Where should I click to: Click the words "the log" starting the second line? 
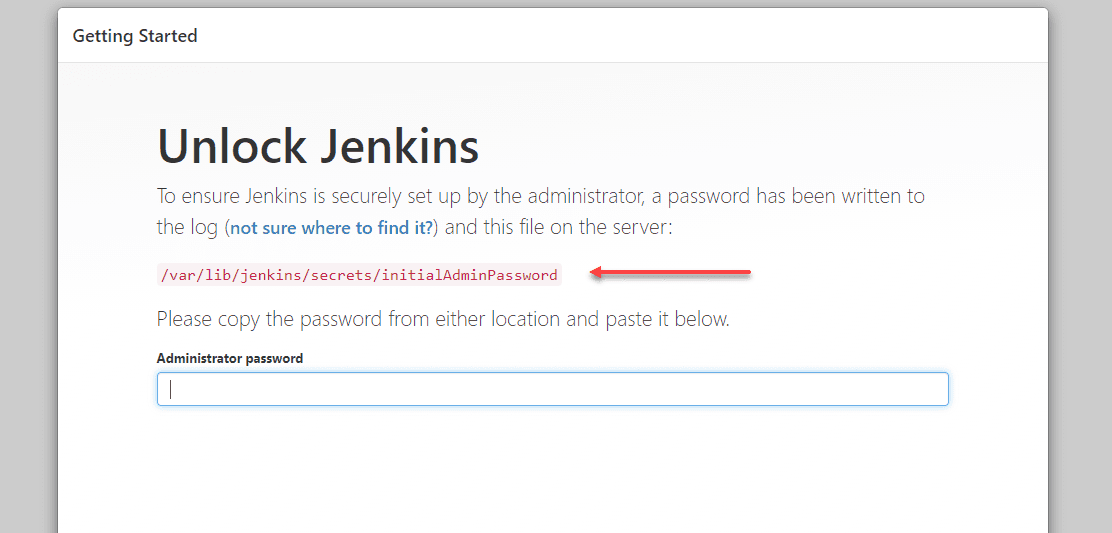tap(187, 227)
